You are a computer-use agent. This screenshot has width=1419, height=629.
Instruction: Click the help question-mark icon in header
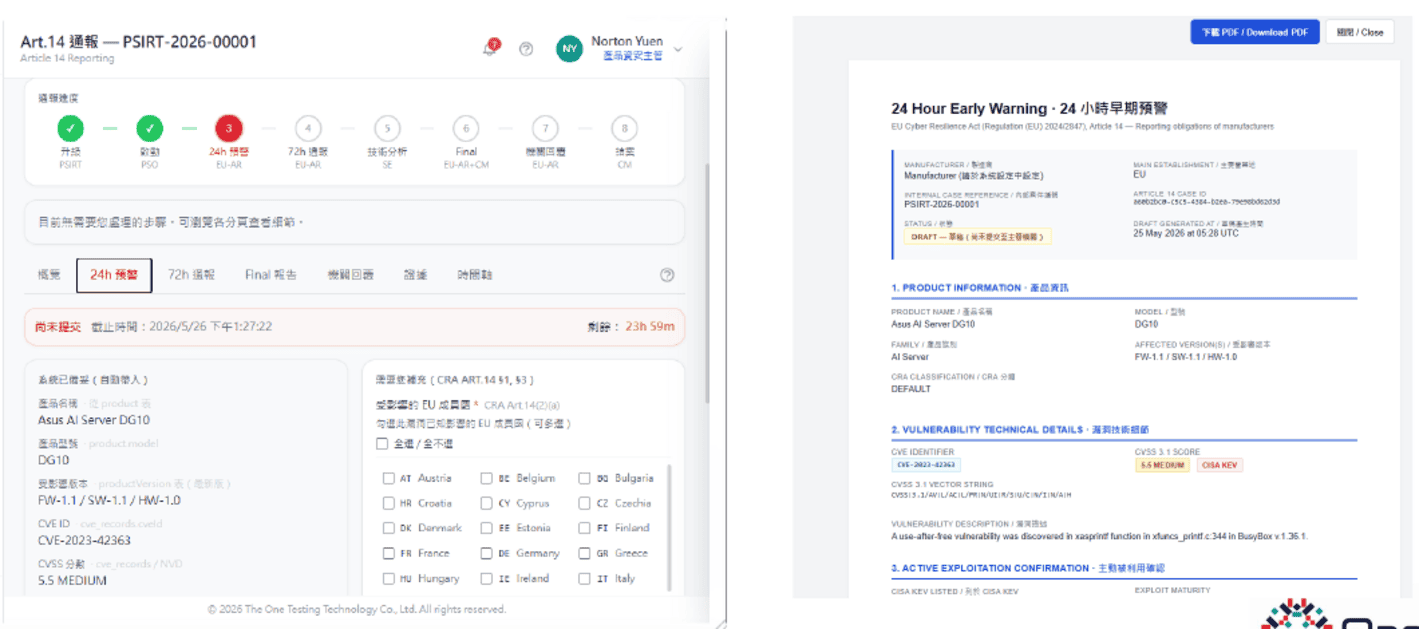click(x=526, y=49)
